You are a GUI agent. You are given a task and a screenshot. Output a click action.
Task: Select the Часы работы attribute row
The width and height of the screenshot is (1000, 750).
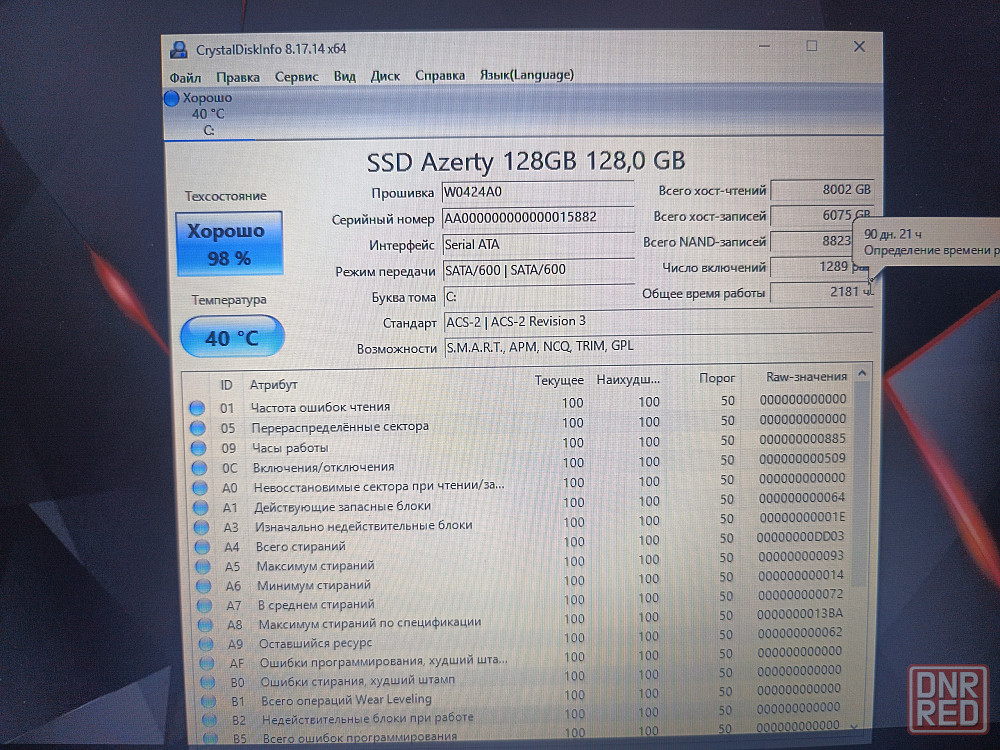click(x=520, y=444)
